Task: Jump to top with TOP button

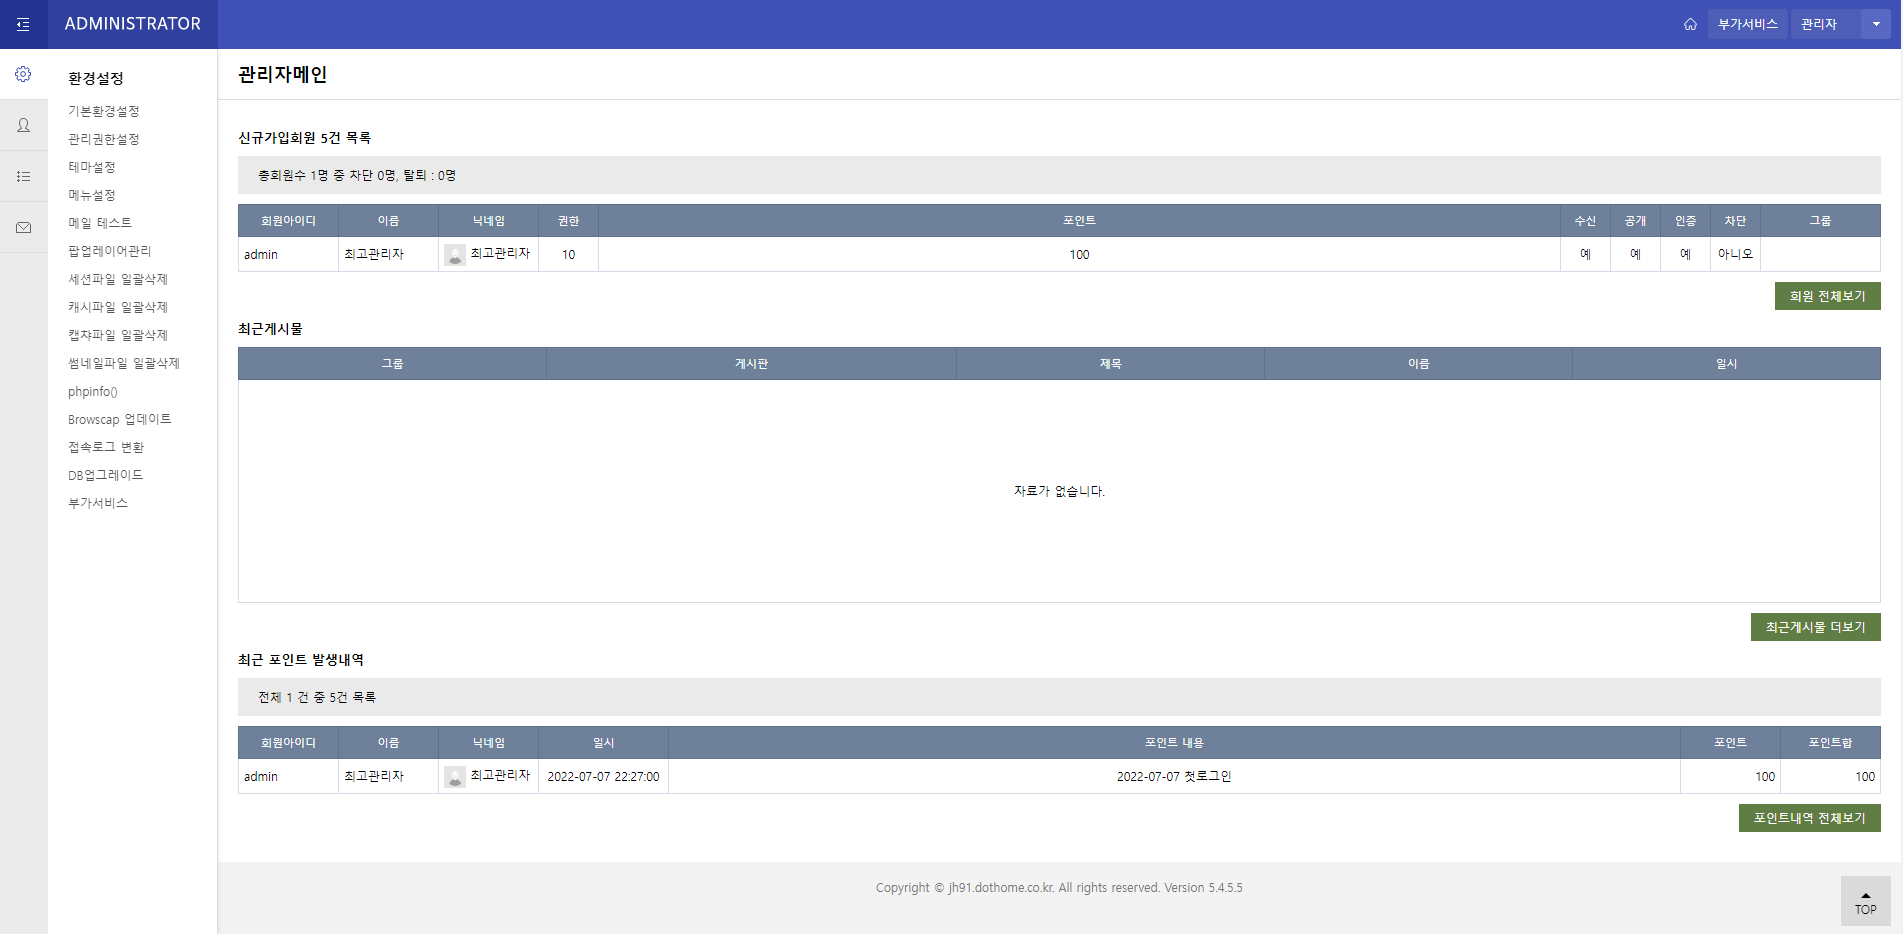Action: point(1865,901)
